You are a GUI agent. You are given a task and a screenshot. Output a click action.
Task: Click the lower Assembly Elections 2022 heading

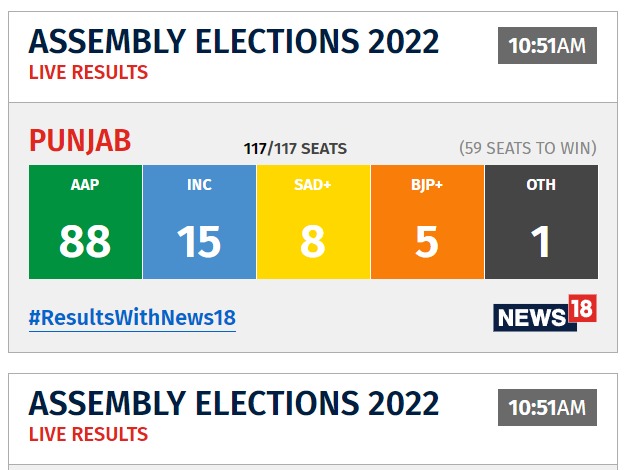pyautogui.click(x=234, y=403)
